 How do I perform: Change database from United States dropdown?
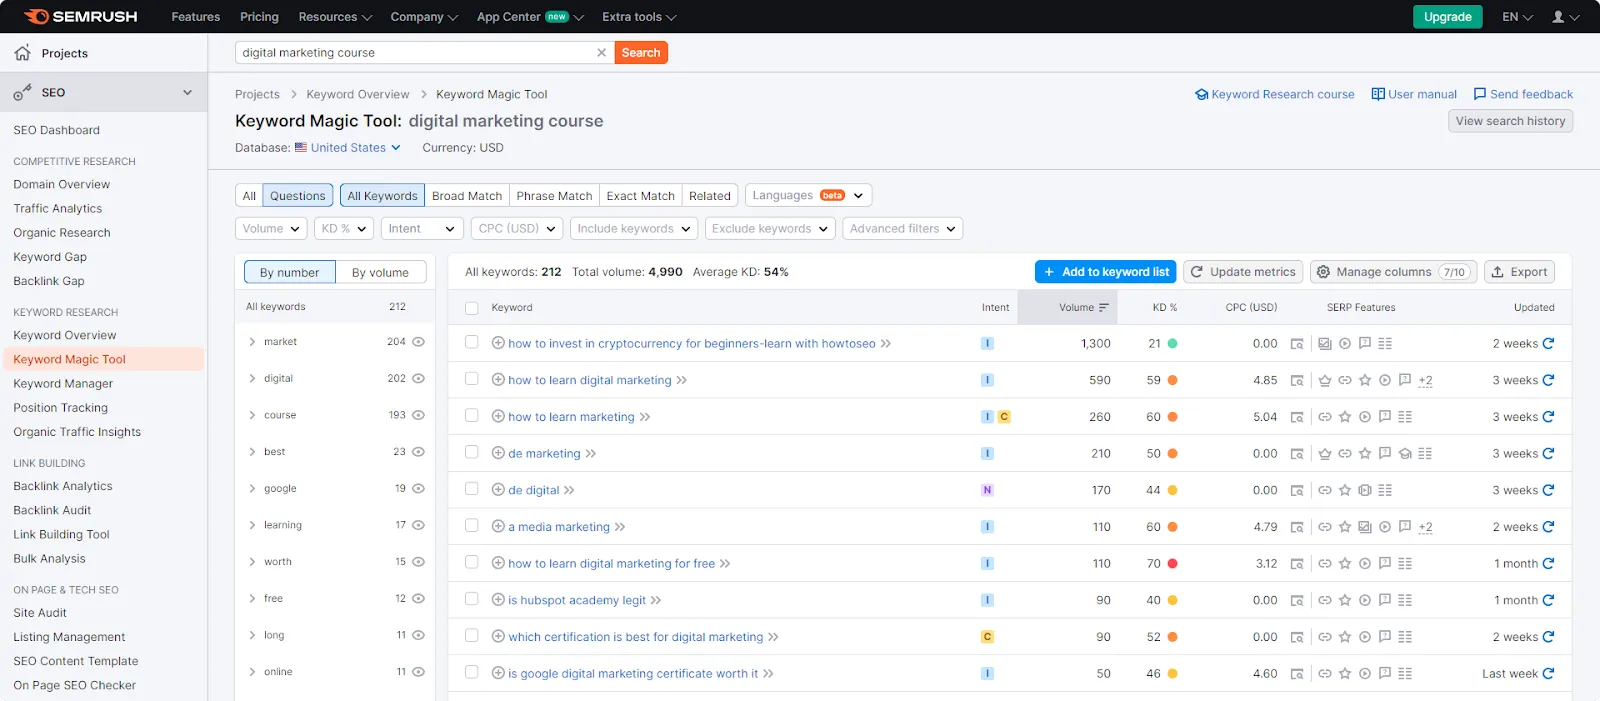[x=348, y=148]
